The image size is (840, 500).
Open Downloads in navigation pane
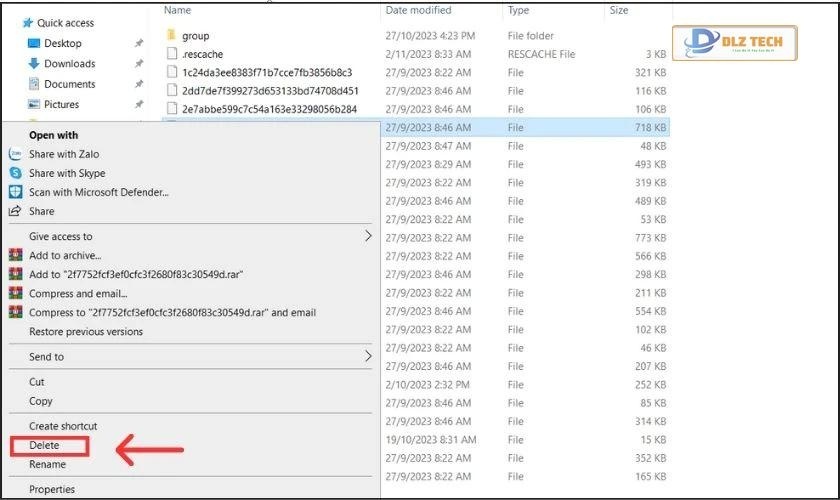point(70,63)
